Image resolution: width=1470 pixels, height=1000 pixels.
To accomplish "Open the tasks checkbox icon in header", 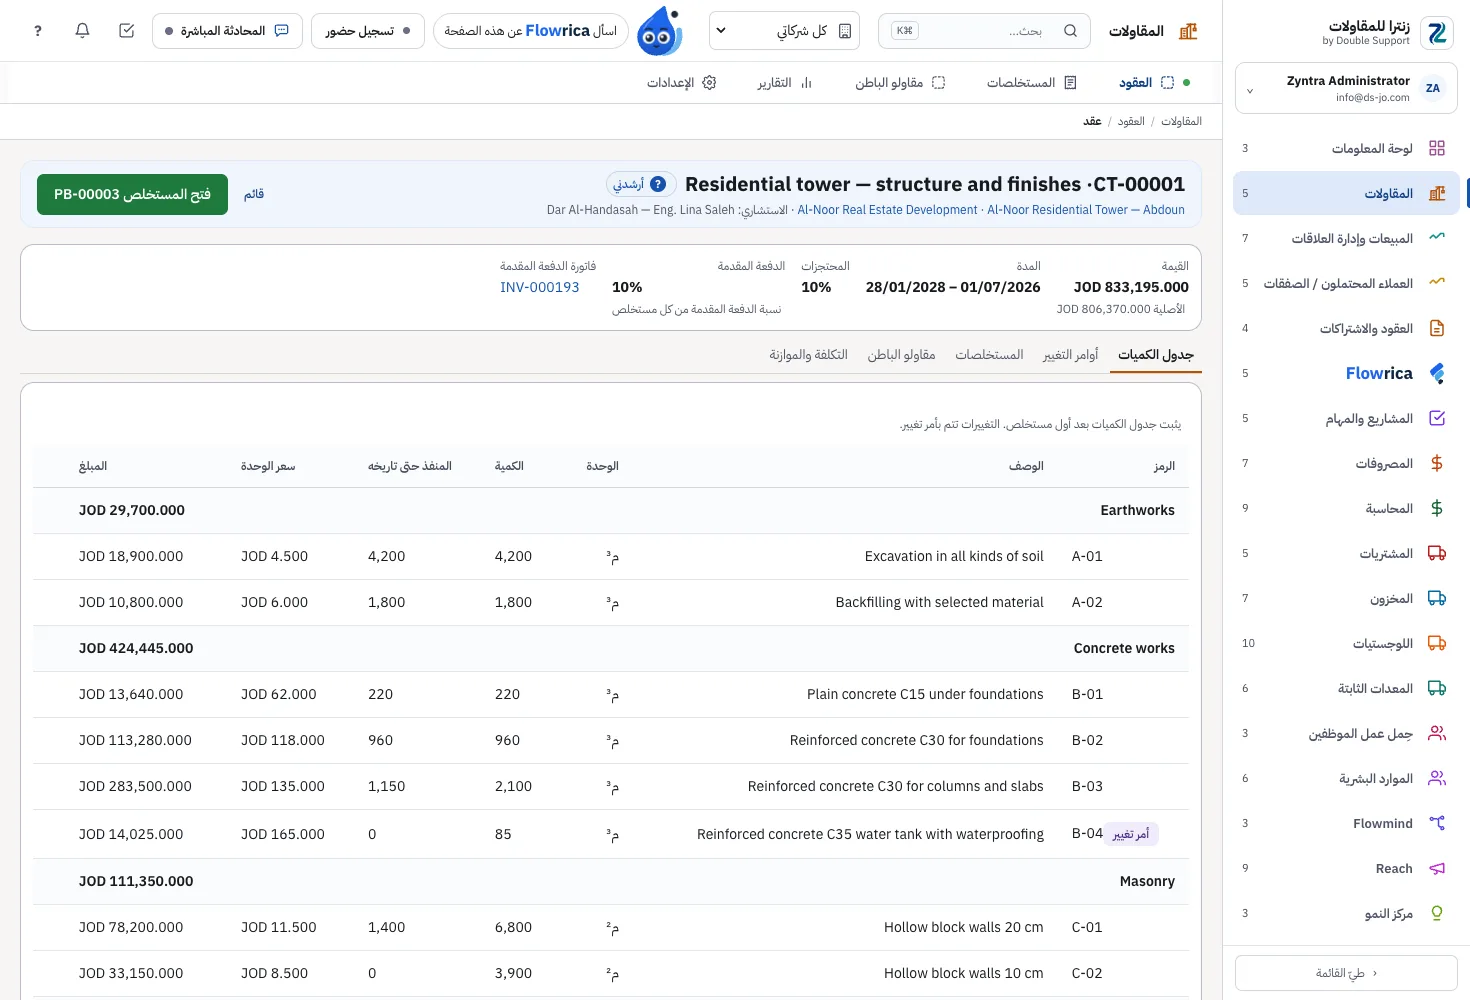I will tap(127, 31).
